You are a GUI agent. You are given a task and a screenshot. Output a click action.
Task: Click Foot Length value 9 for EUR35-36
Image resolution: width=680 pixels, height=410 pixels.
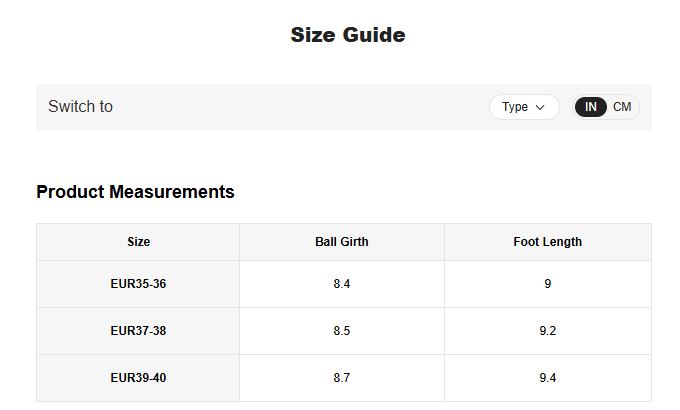pyautogui.click(x=547, y=284)
